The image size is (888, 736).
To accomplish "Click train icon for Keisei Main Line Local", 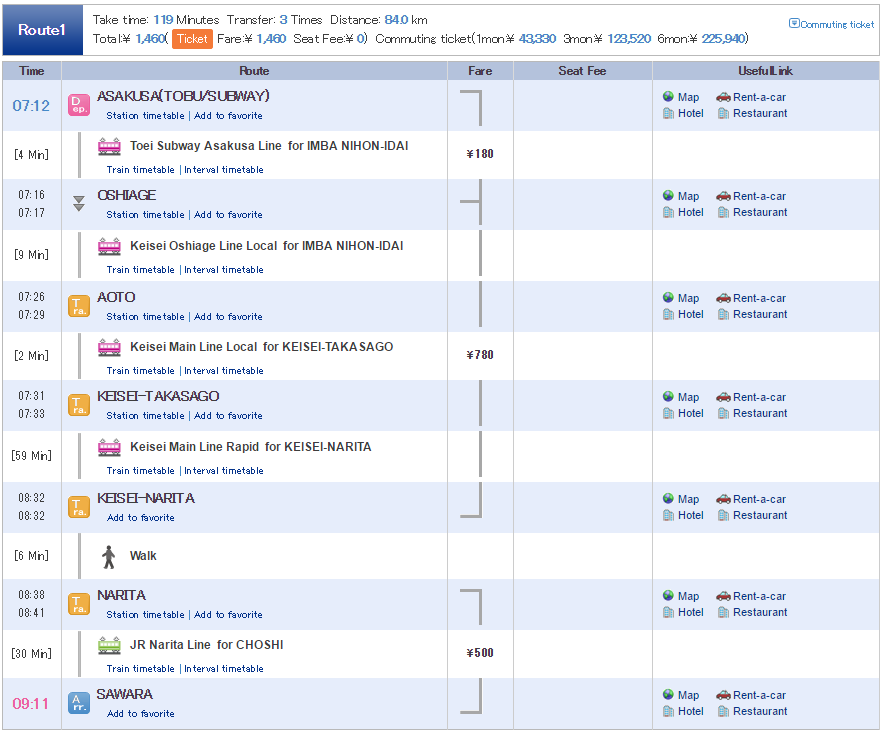I will [x=109, y=348].
